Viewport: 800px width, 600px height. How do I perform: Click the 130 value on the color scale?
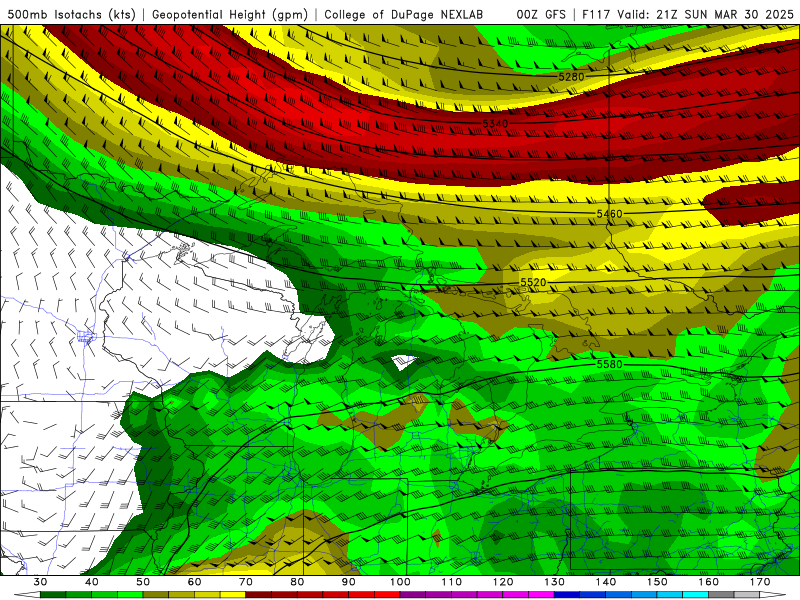[x=555, y=582]
